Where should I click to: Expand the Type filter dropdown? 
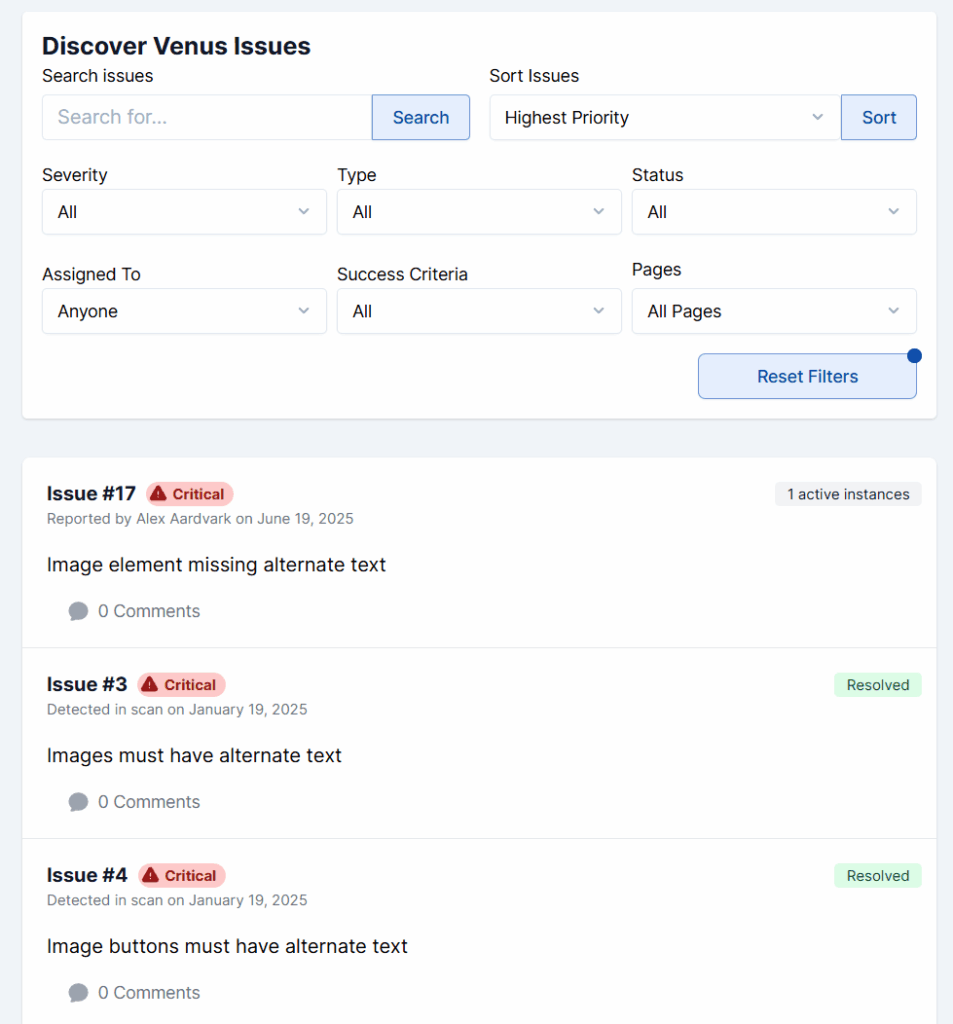tap(479, 212)
